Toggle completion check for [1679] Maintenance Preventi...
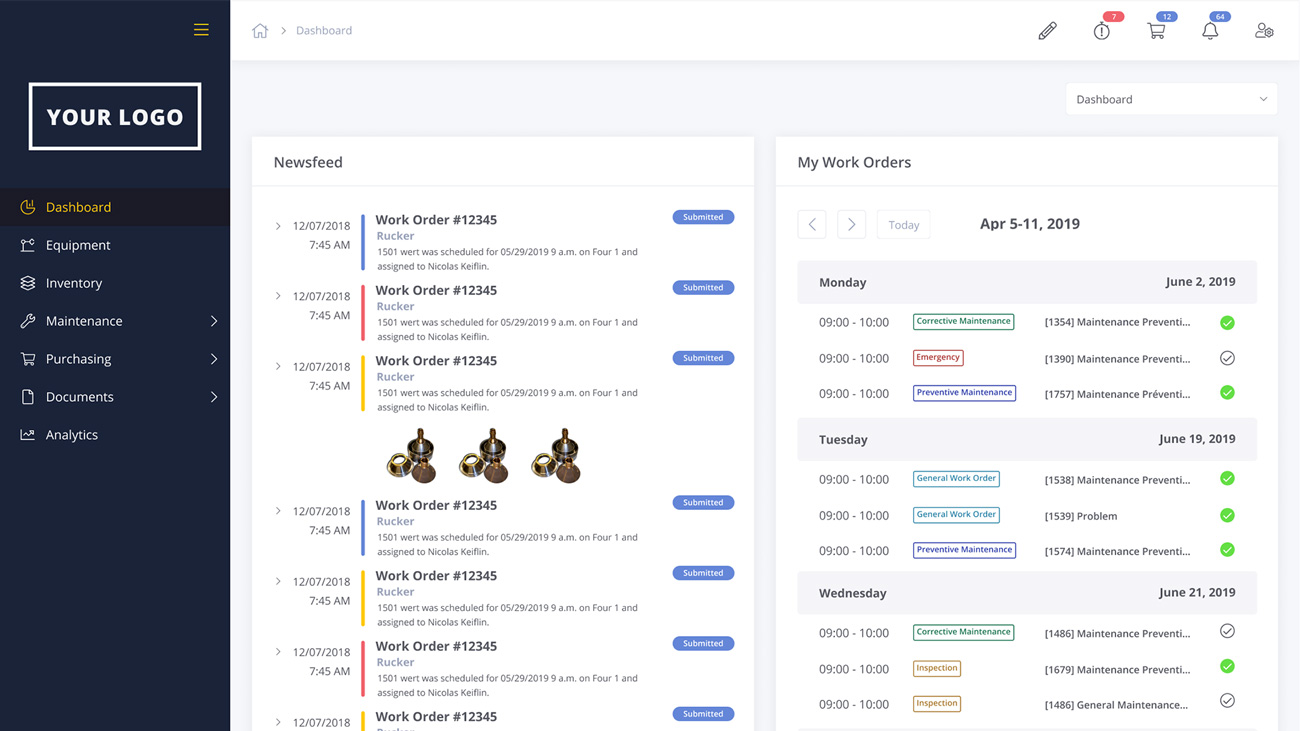This screenshot has height=731, width=1300. pos(1227,667)
